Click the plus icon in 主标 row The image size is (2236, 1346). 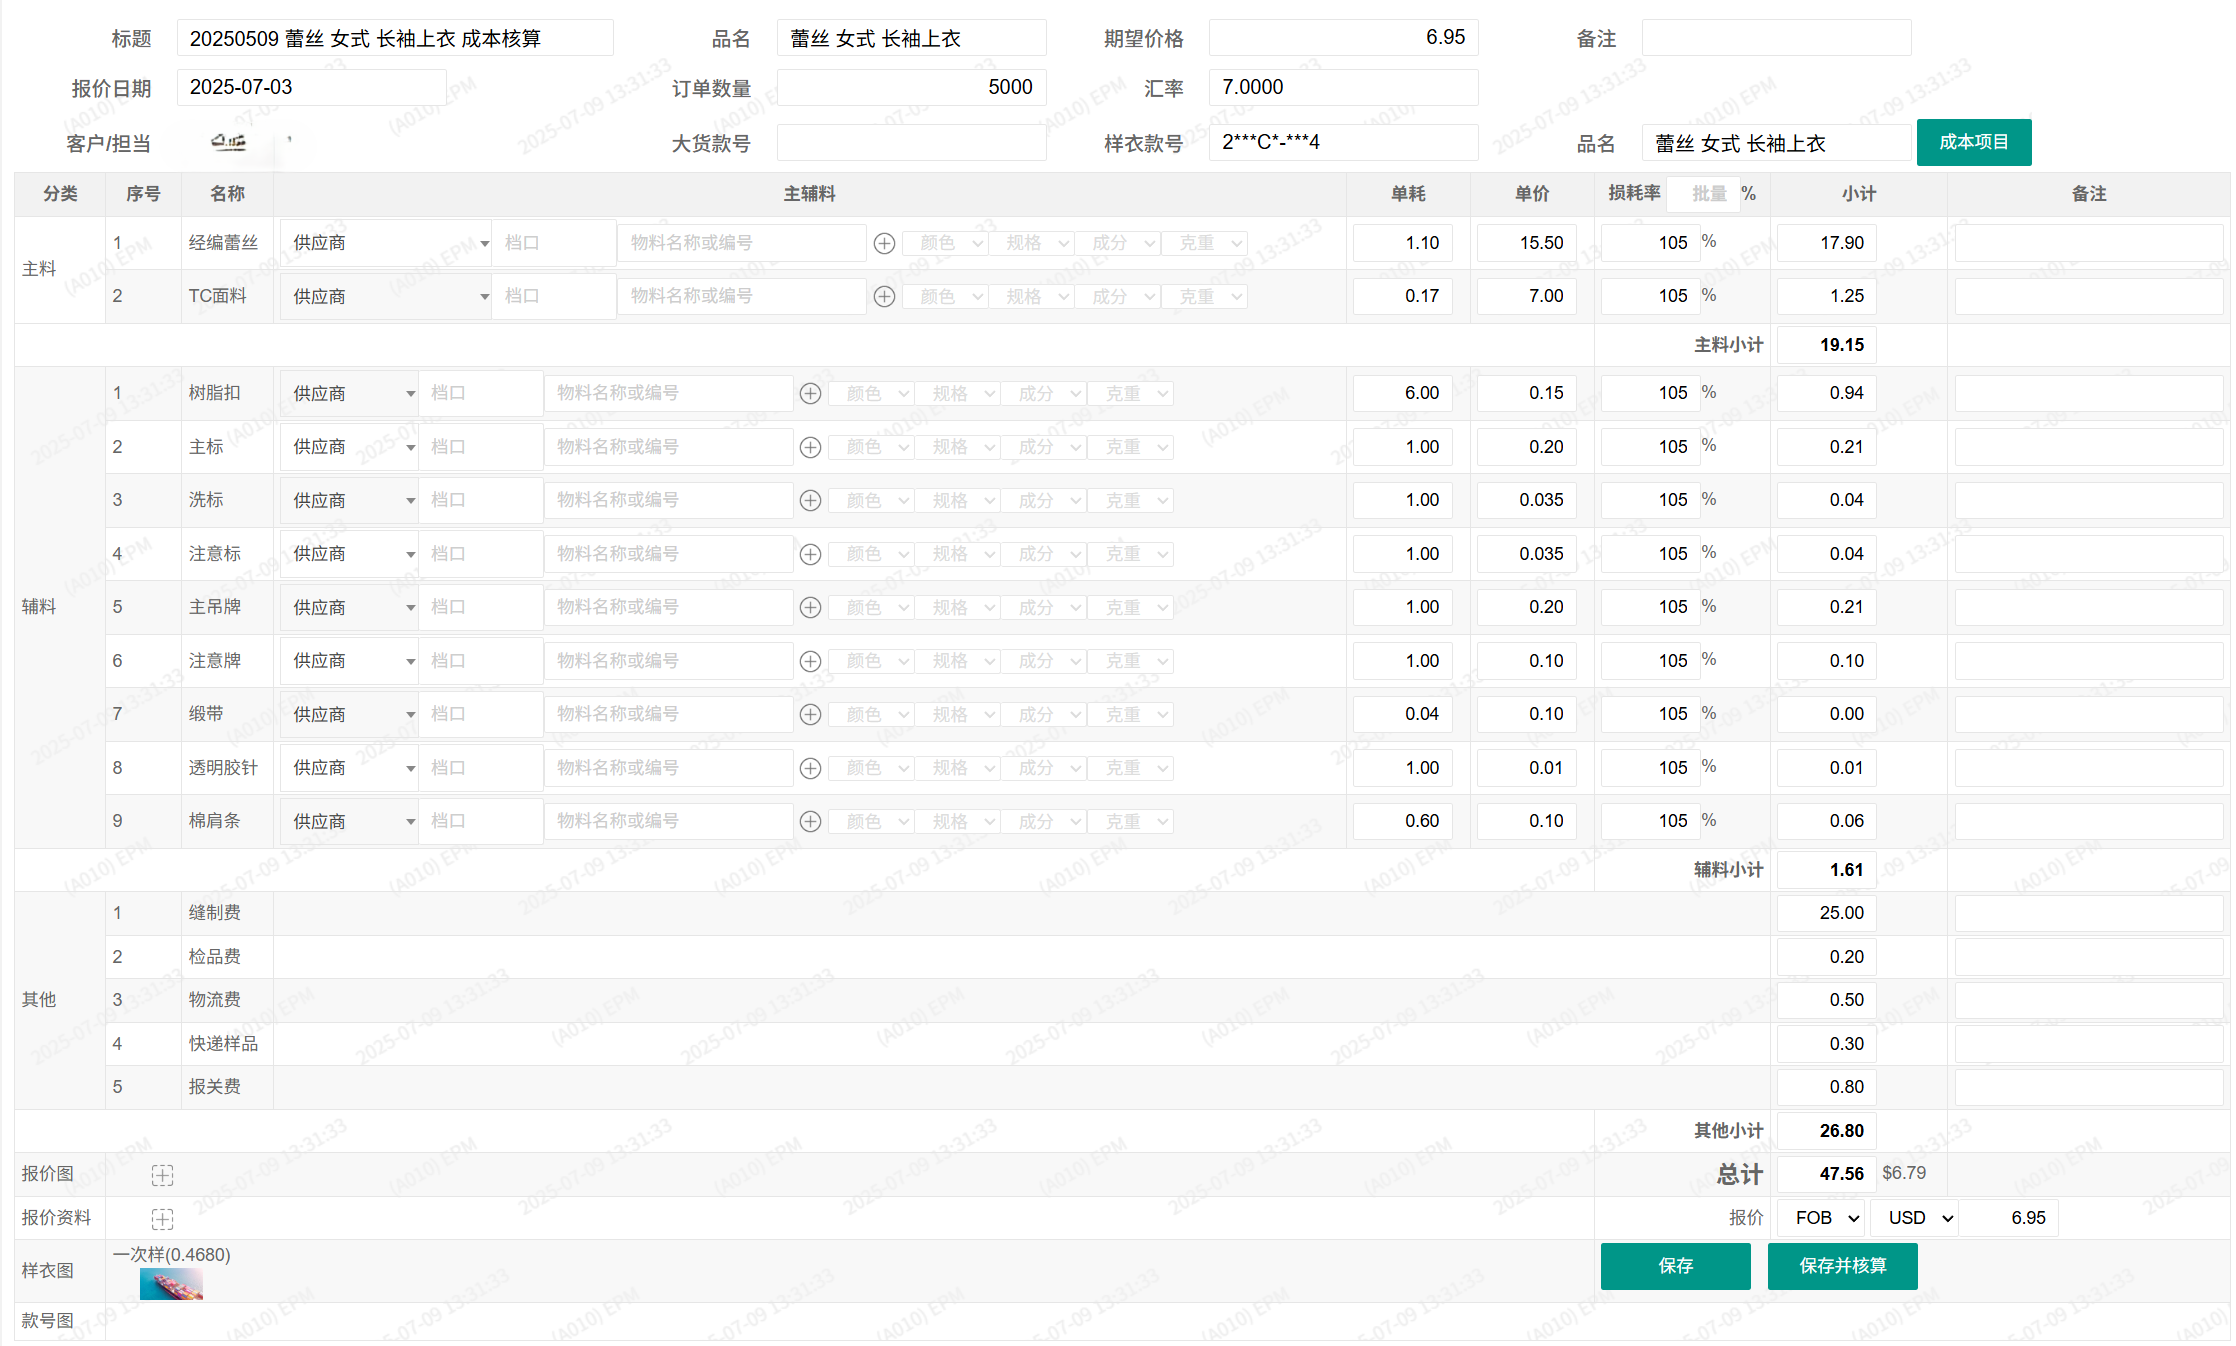(x=810, y=447)
